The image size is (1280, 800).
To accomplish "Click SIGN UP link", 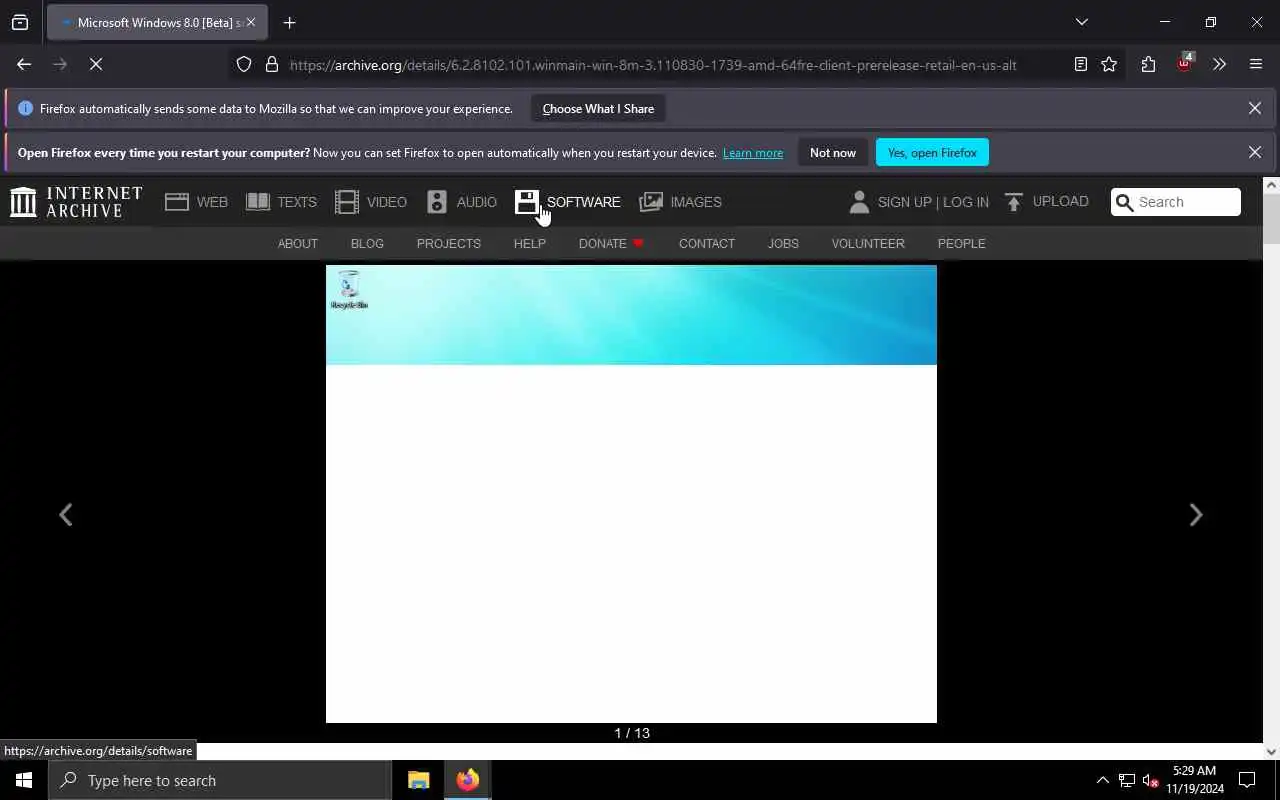I will (x=904, y=202).
